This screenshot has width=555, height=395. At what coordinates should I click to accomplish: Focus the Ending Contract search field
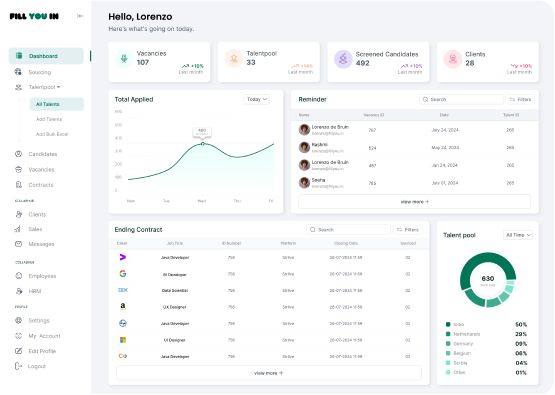pos(348,230)
